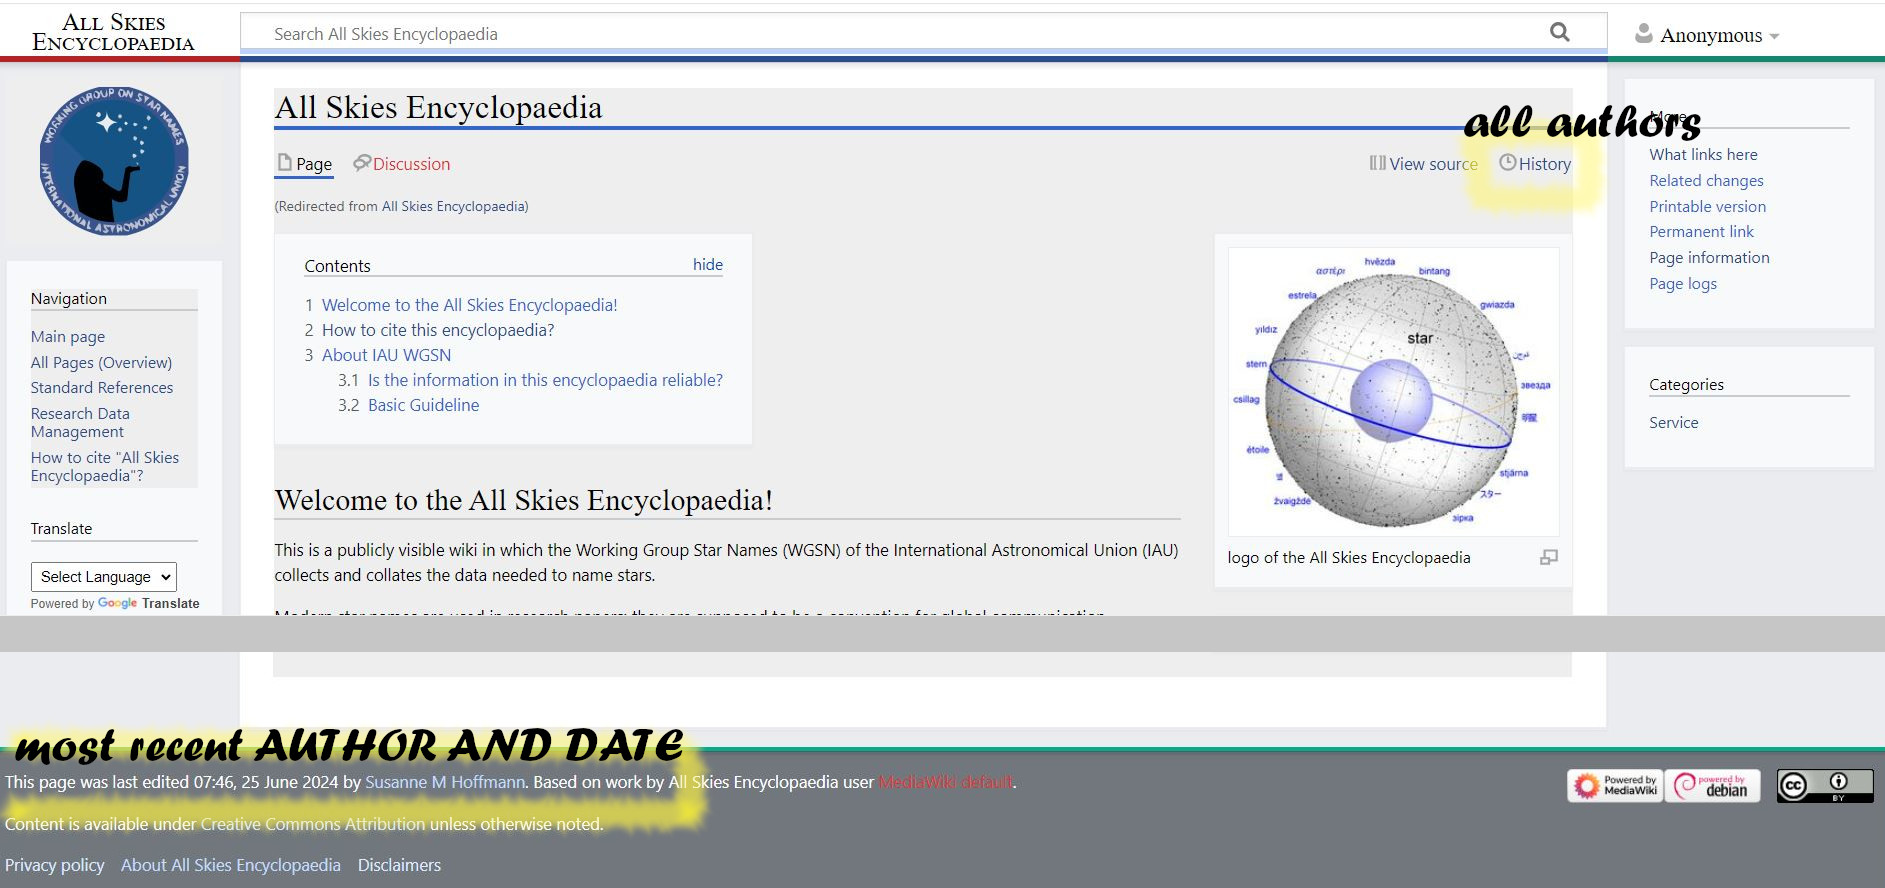This screenshot has width=1885, height=888.
Task: Click the star sphere logo thumbnail
Action: coord(1392,392)
